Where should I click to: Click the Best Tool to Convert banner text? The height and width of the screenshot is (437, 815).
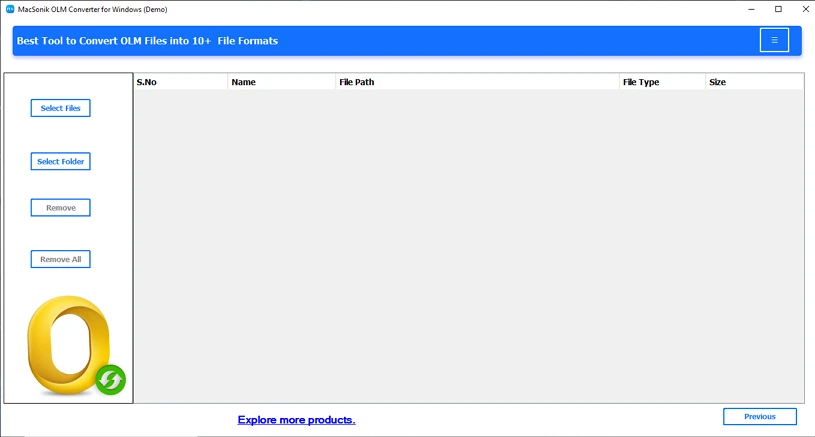tap(147, 41)
